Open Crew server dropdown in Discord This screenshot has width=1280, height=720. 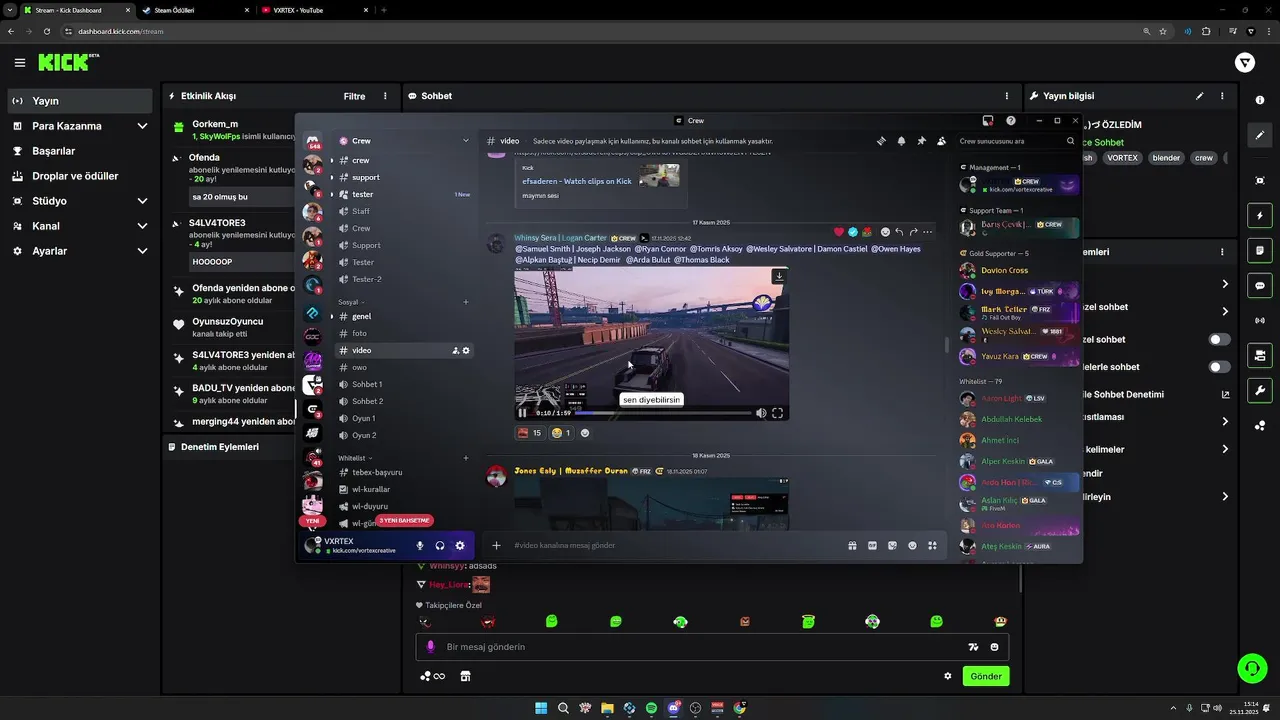click(x=465, y=141)
